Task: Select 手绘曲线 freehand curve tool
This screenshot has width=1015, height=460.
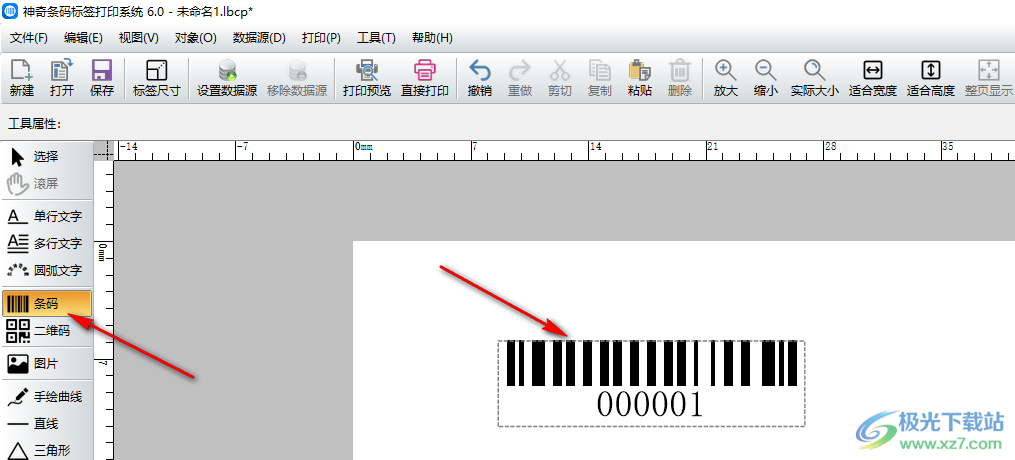Action: click(x=47, y=397)
